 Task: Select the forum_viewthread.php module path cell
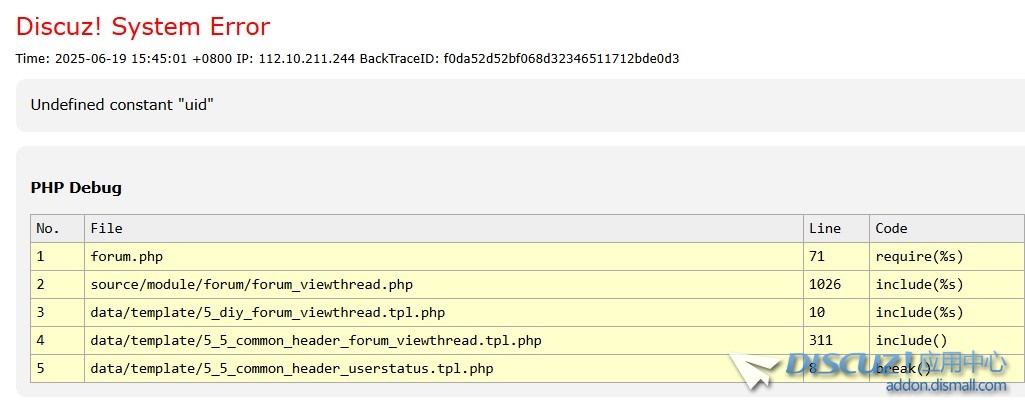point(251,285)
